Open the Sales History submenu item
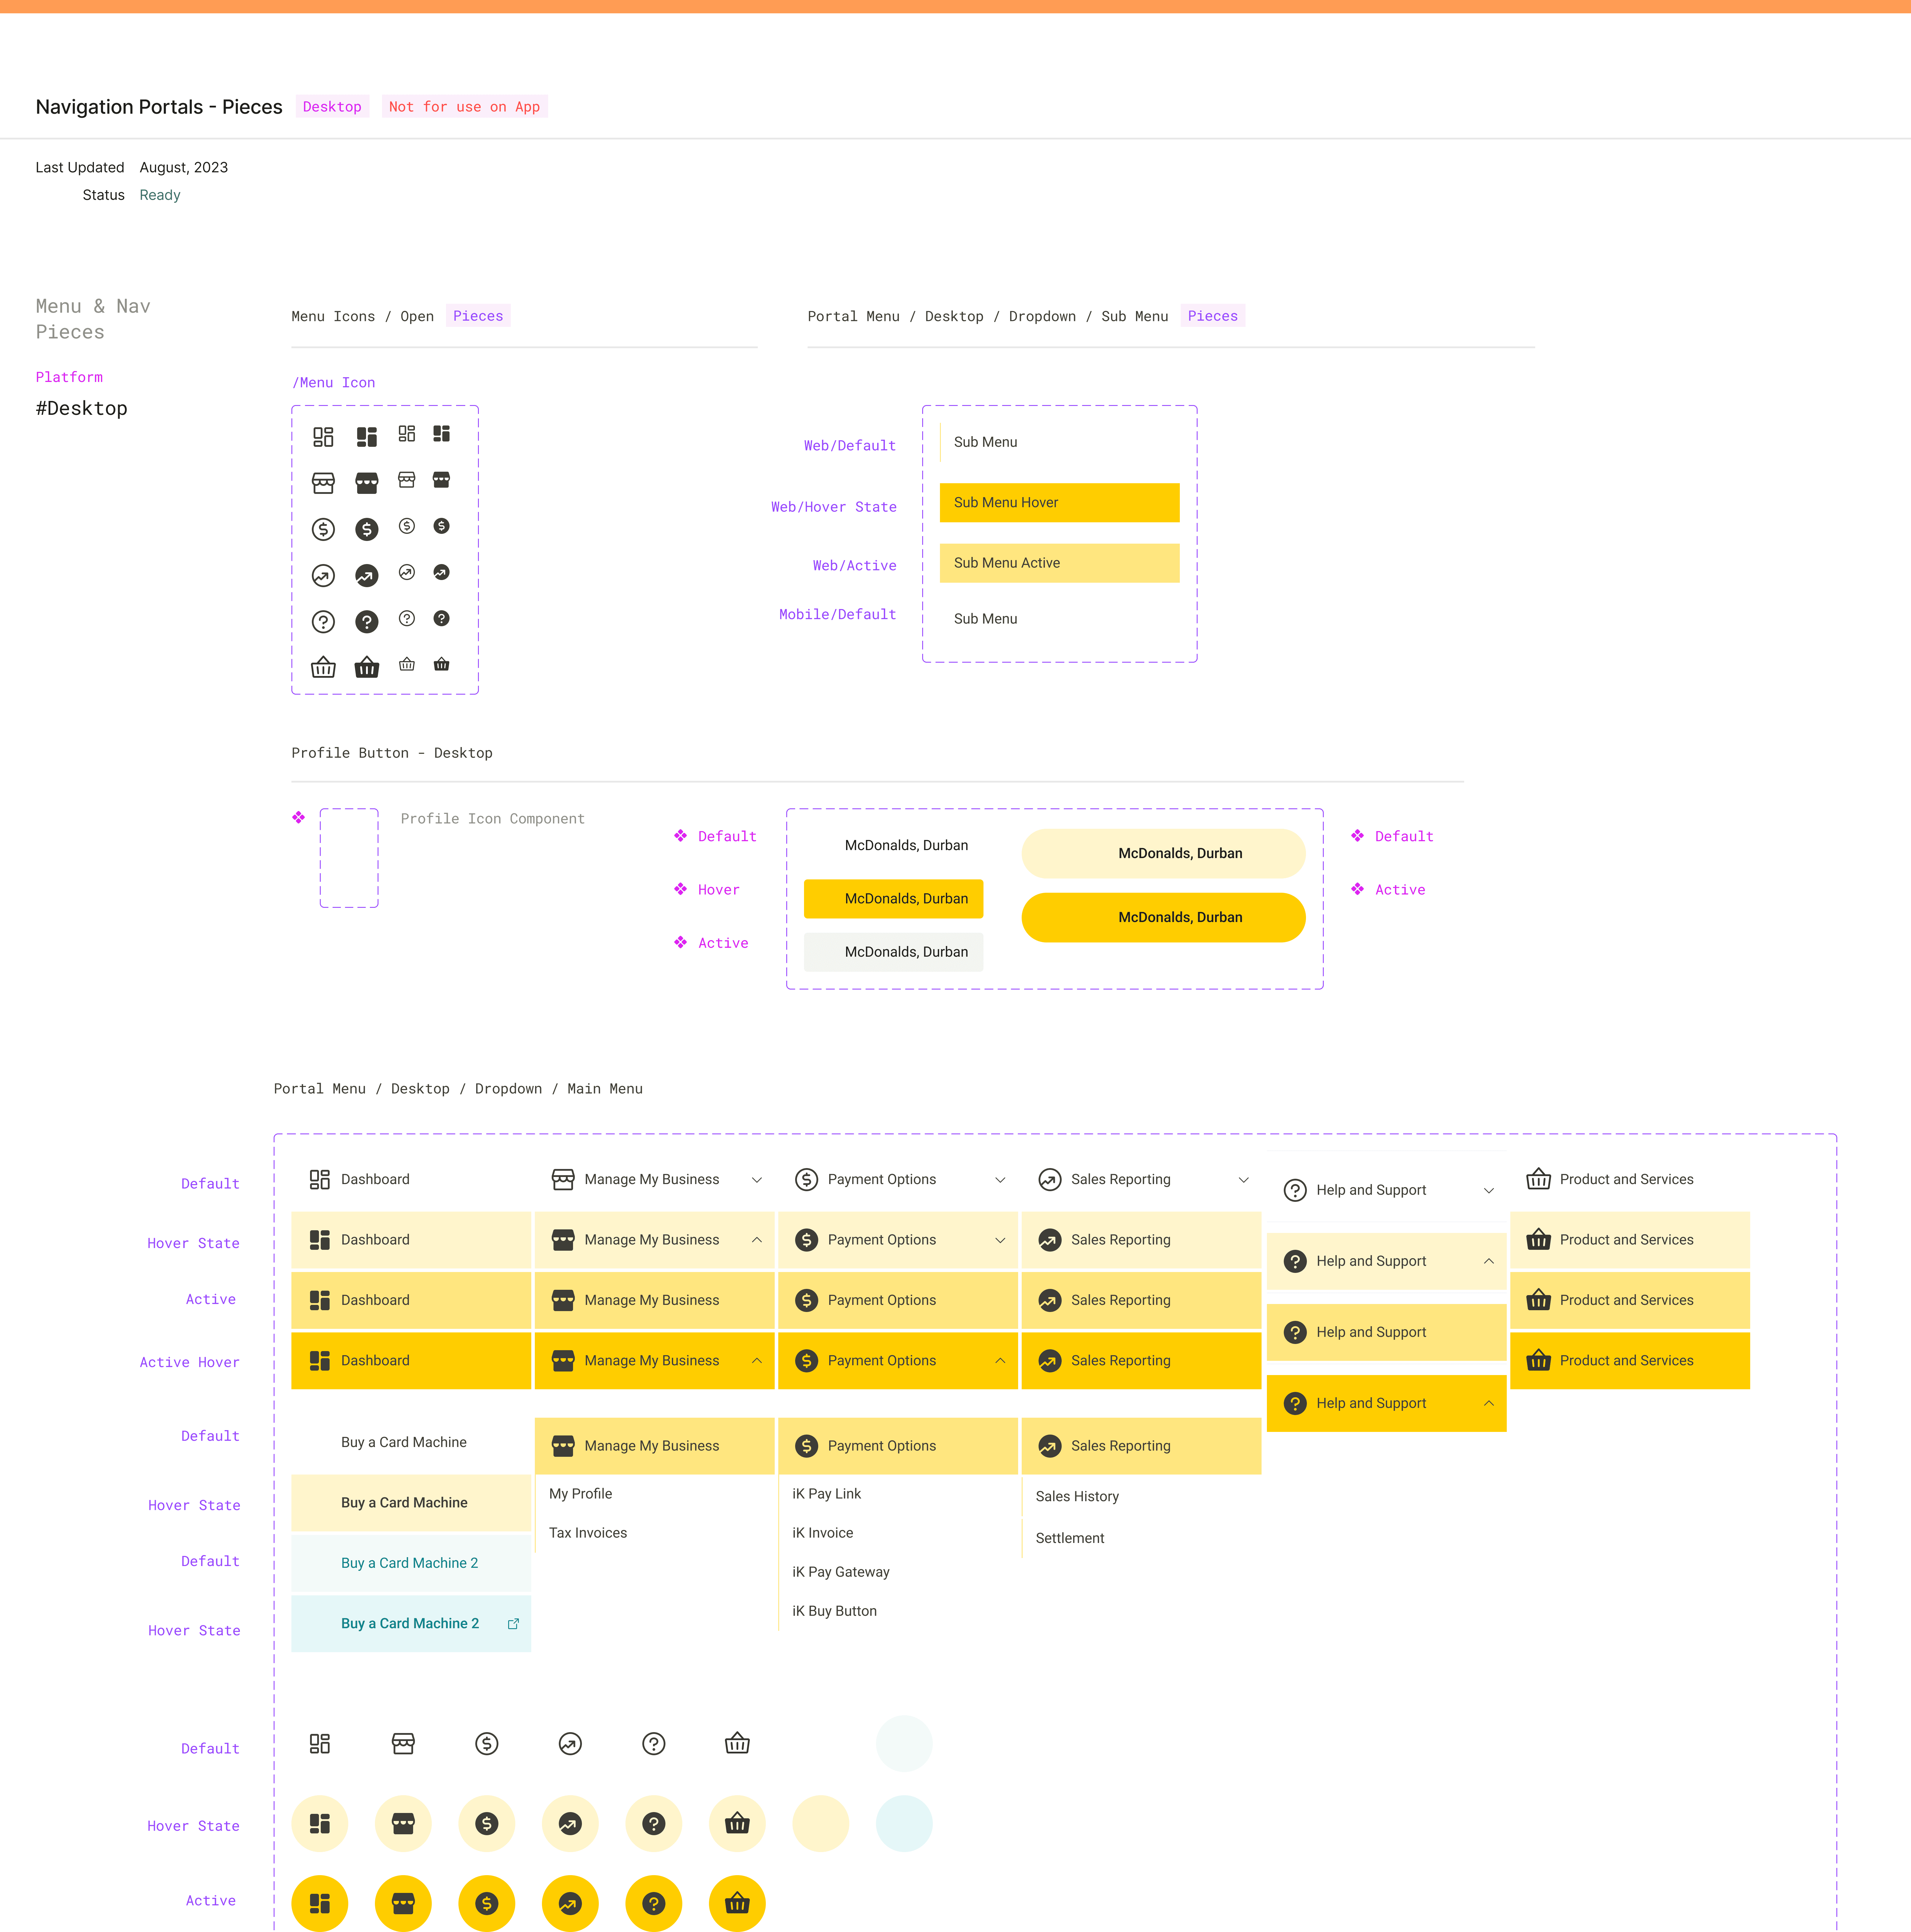The image size is (1911, 1932). pyautogui.click(x=1077, y=1496)
